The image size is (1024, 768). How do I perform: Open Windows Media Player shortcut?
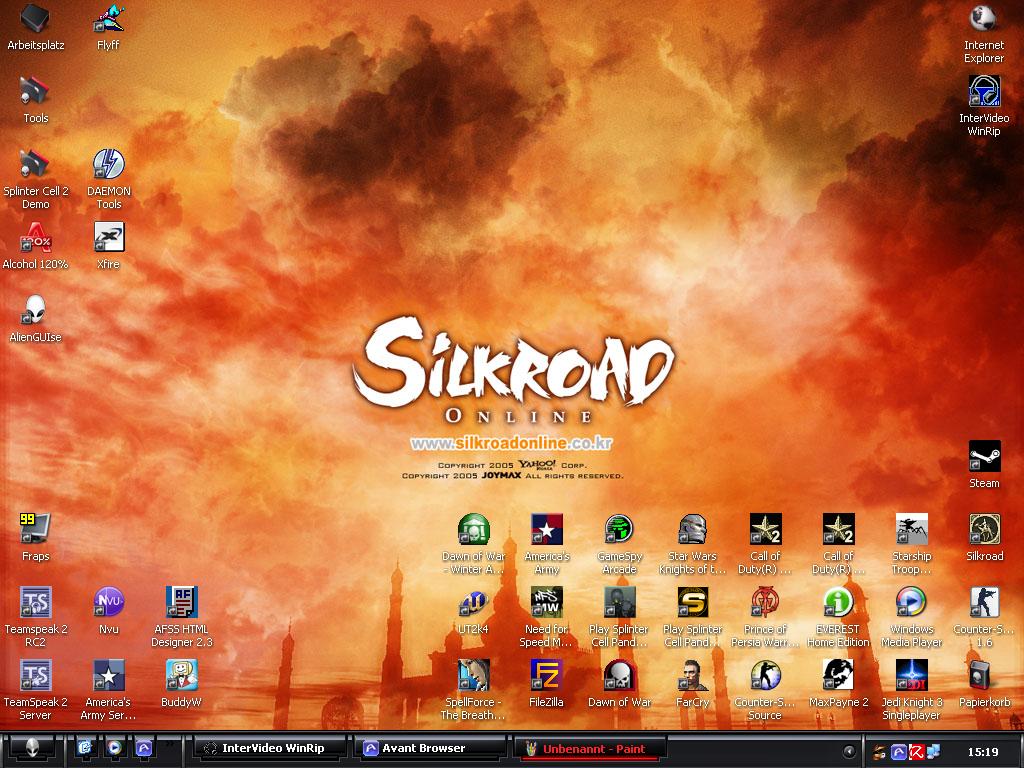[x=911, y=603]
